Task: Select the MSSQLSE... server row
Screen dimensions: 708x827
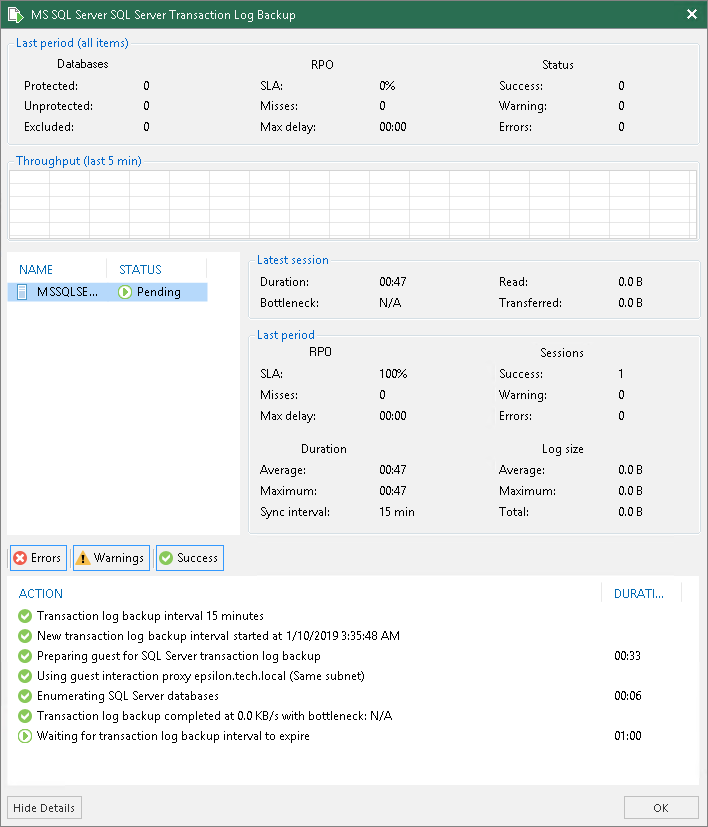Action: coord(108,292)
